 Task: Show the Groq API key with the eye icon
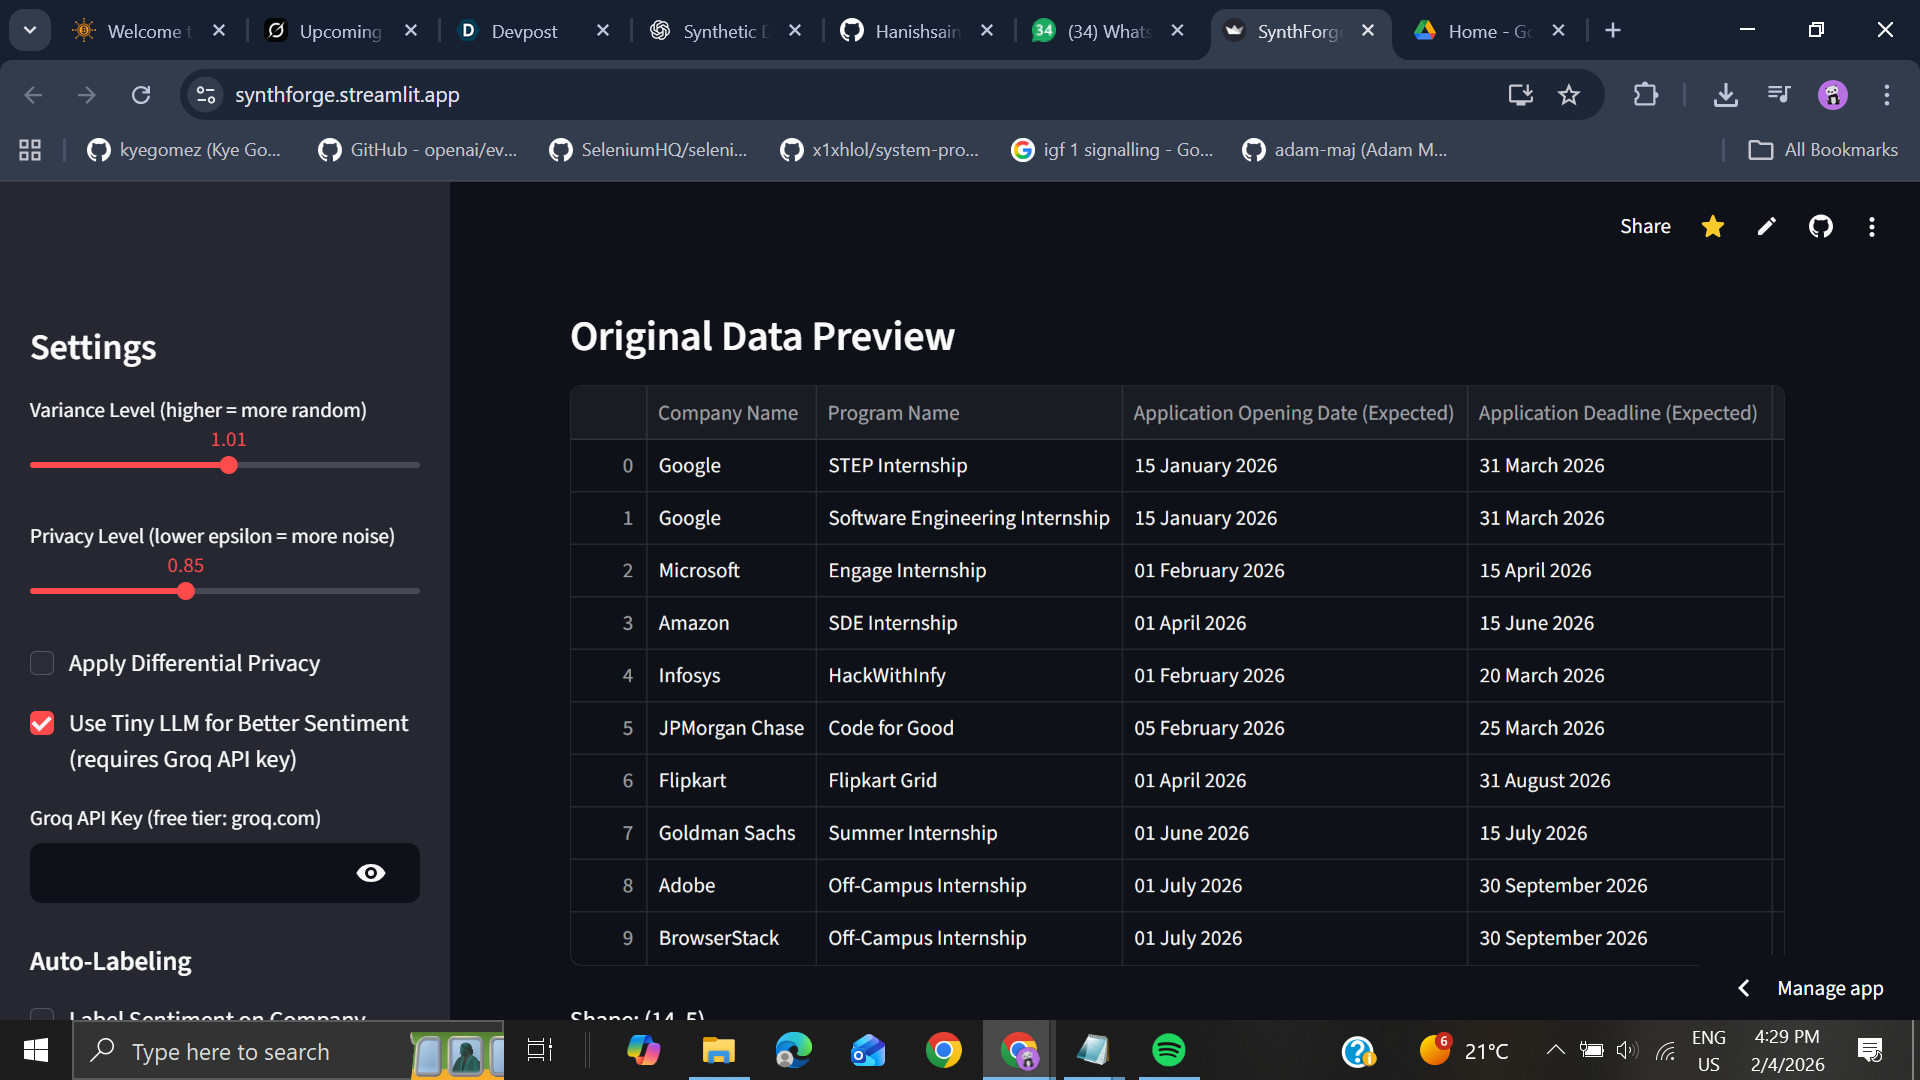click(370, 873)
